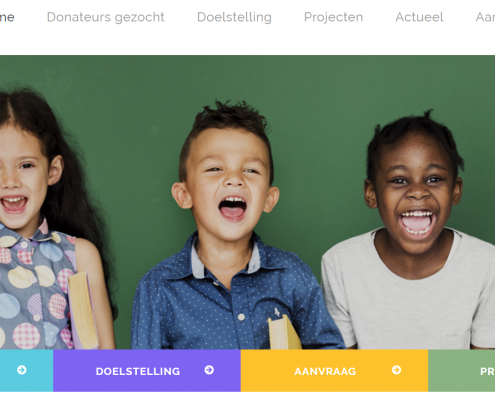The width and height of the screenshot is (495, 400).
Task: Open the Projecten page from navigation
Action: point(333,17)
